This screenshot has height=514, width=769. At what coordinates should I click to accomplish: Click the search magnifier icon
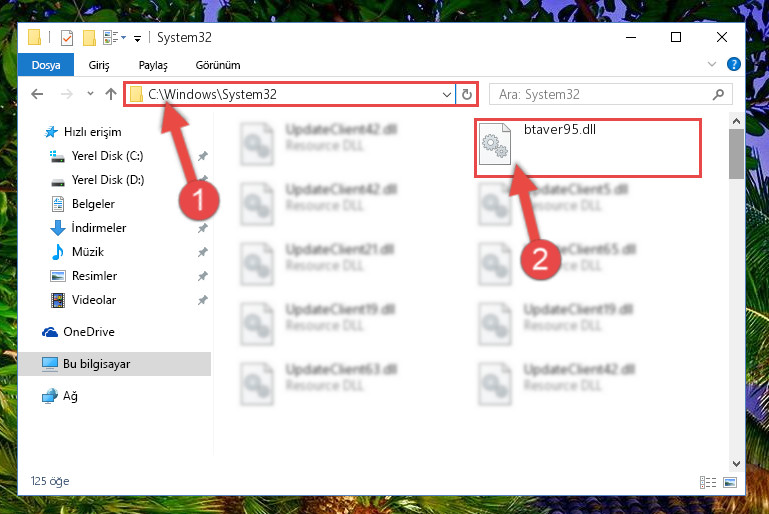[x=718, y=94]
